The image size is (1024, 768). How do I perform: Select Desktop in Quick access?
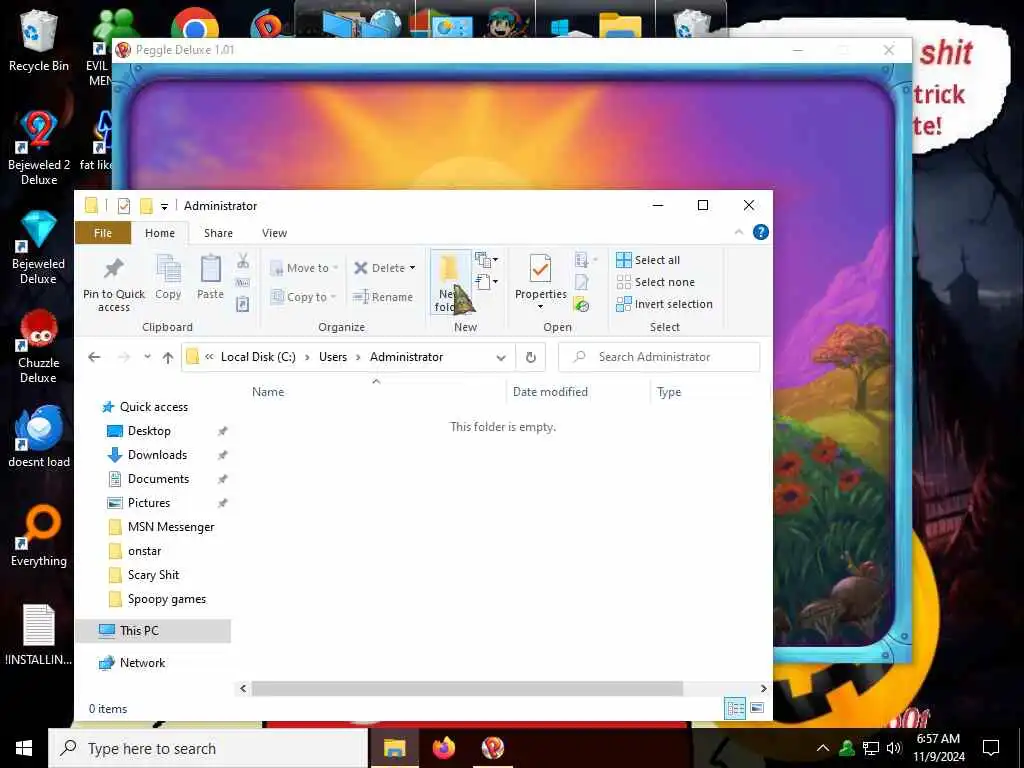(149, 431)
